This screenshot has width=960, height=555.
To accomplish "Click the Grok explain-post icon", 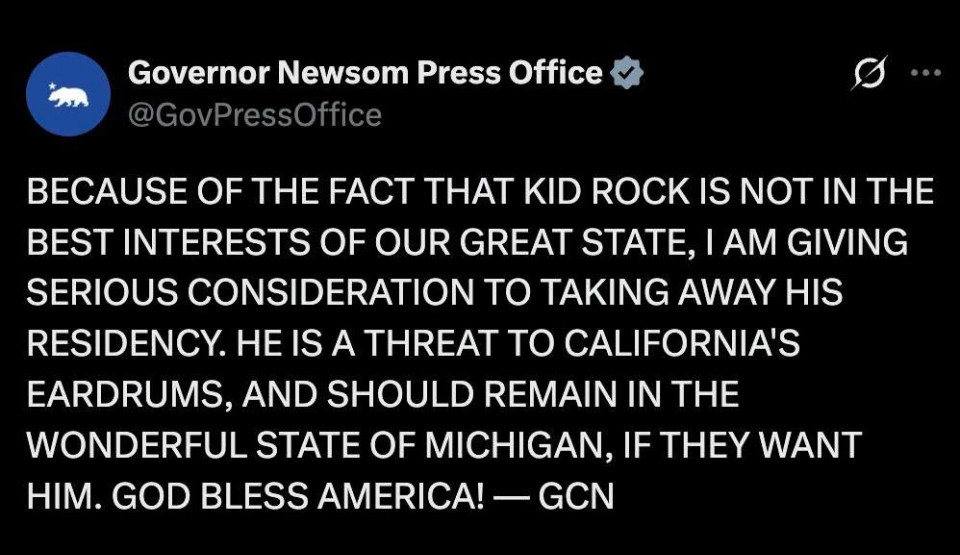I will pyautogui.click(x=869, y=74).
